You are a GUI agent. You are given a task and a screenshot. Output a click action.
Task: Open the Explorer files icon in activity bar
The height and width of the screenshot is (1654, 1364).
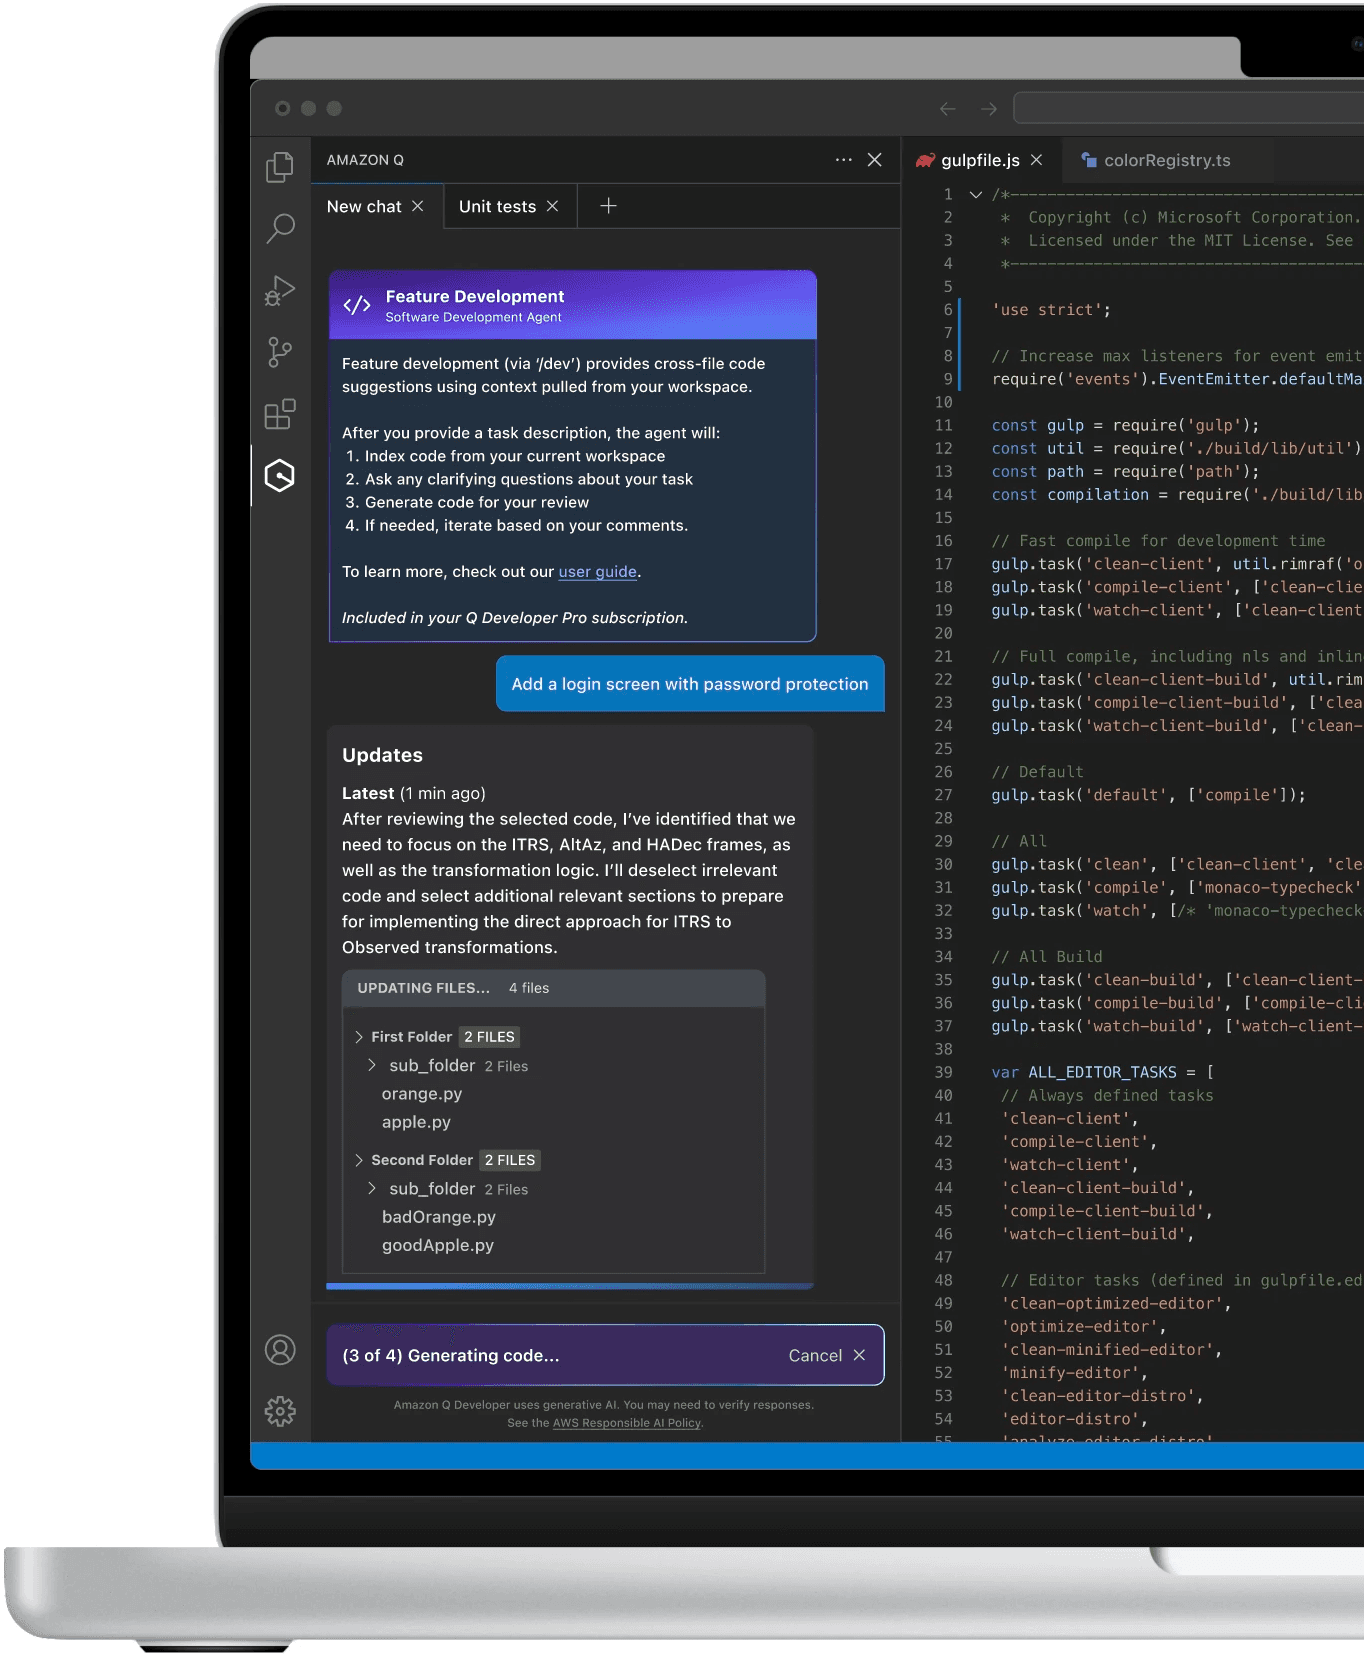pos(280,167)
